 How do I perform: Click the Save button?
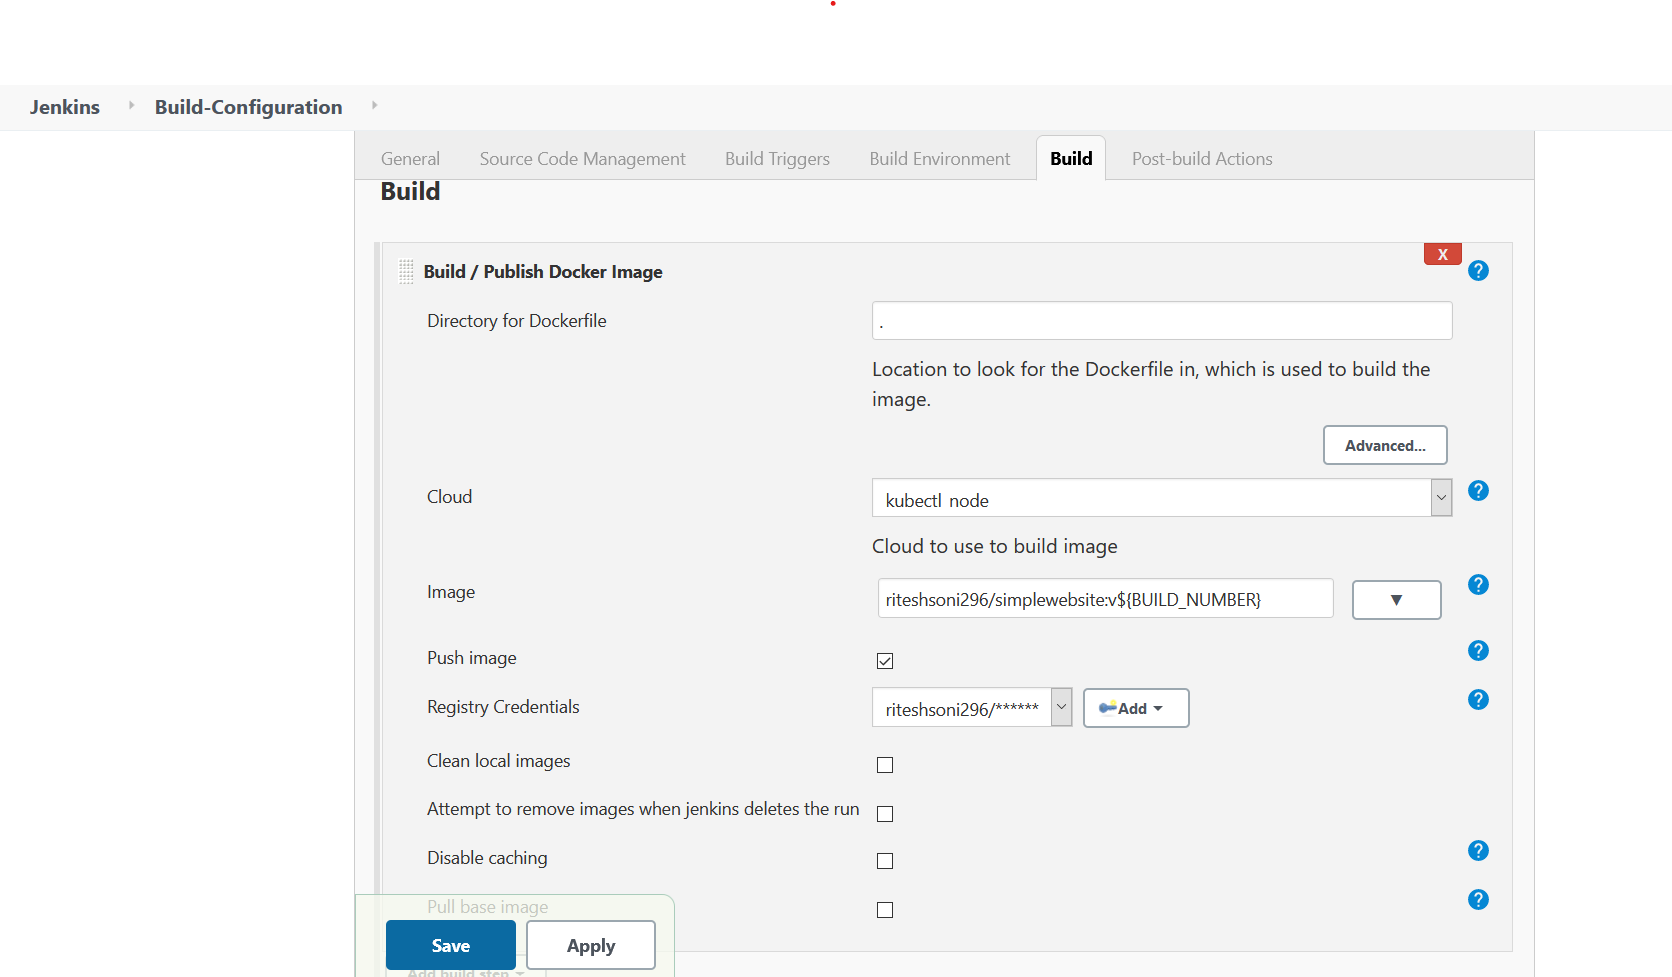[451, 945]
